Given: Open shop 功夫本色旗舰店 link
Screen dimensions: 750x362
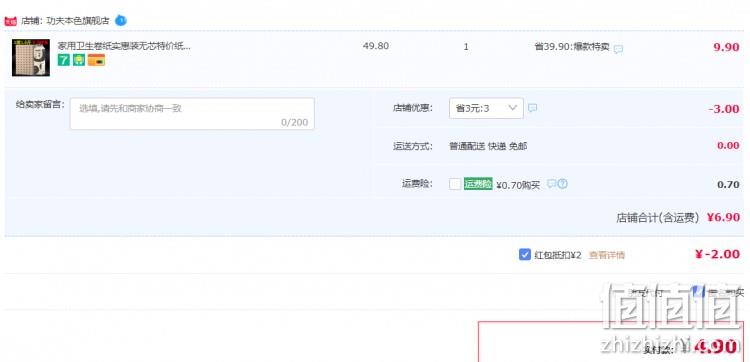Looking at the screenshot, I should [x=77, y=21].
